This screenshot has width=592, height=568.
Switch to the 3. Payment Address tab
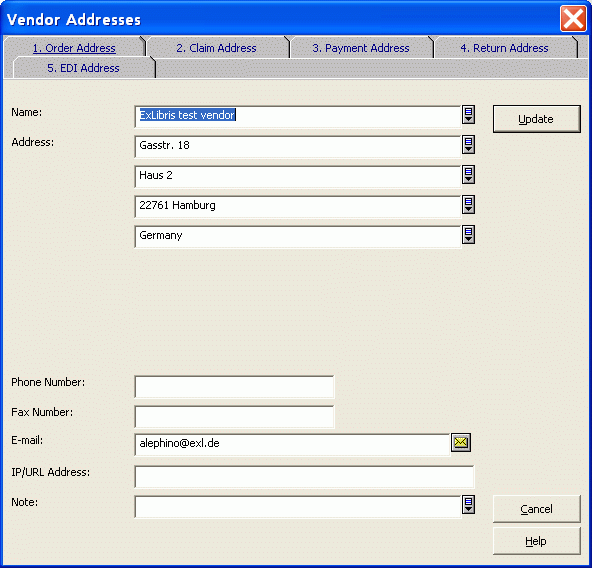click(x=361, y=48)
